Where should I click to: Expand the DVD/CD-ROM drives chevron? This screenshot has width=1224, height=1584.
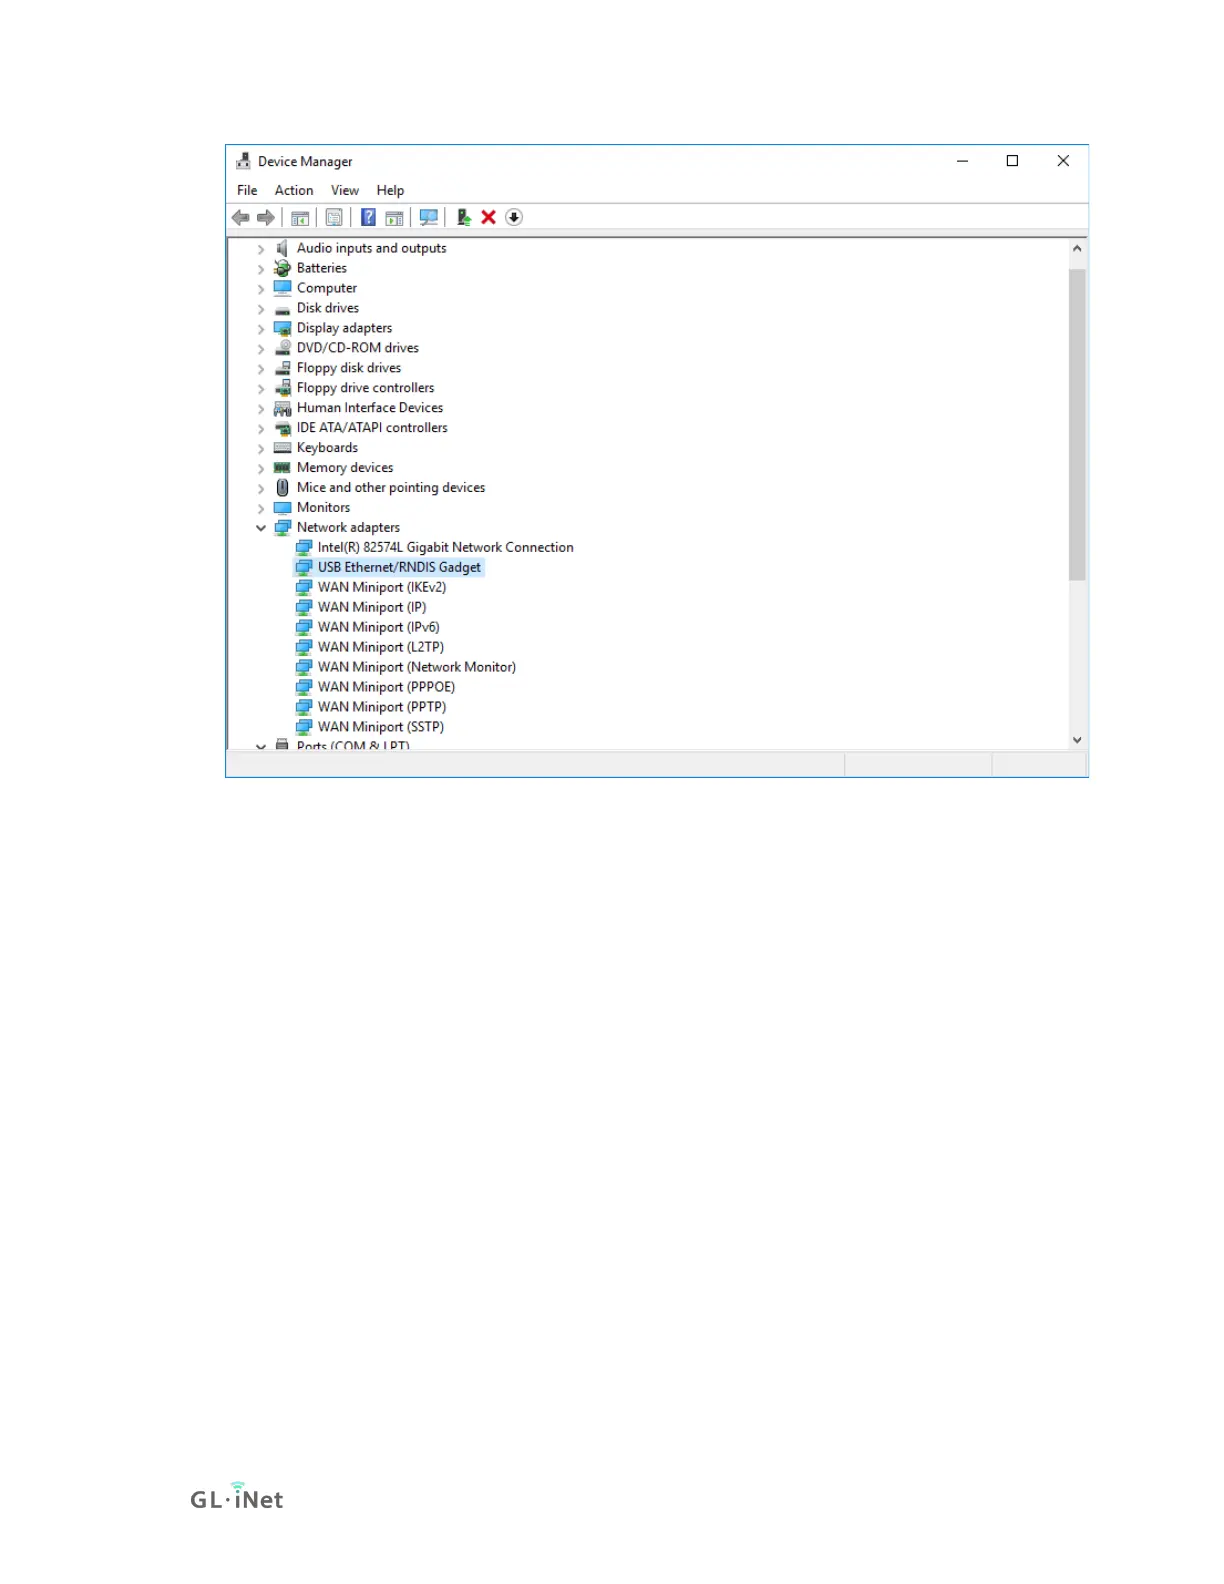(261, 349)
